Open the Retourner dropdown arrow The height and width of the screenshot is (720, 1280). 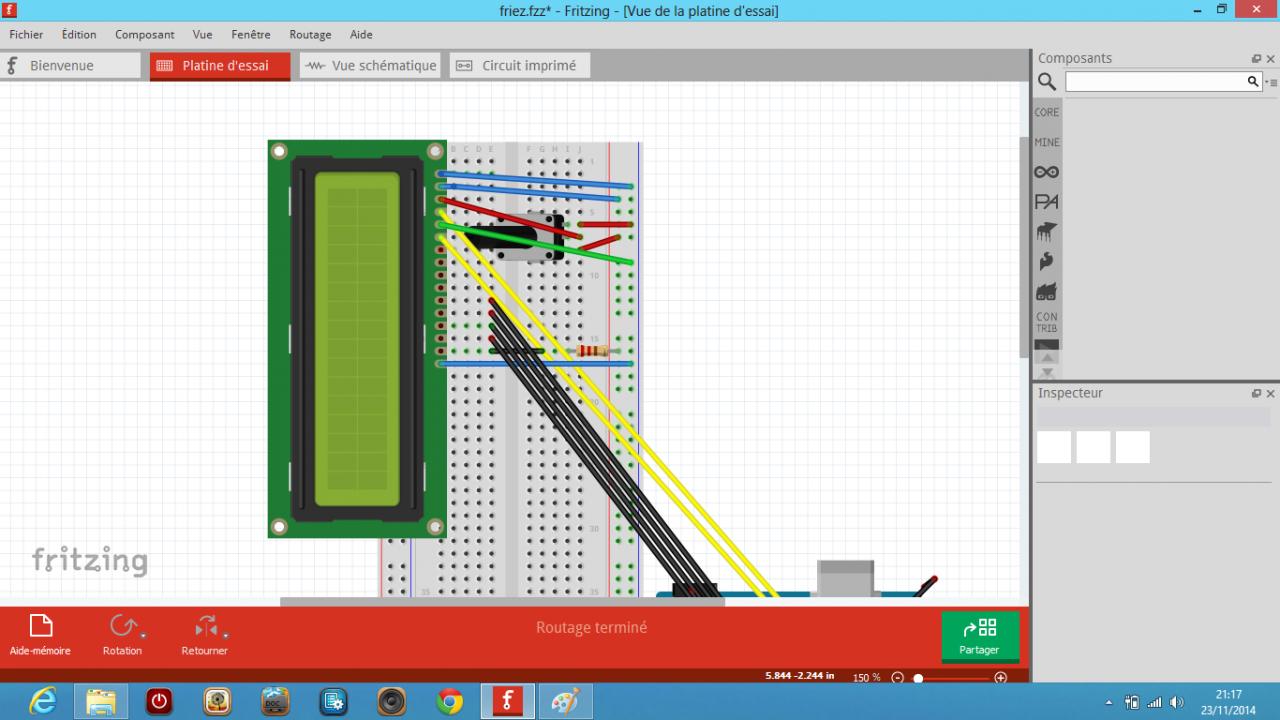point(226,635)
